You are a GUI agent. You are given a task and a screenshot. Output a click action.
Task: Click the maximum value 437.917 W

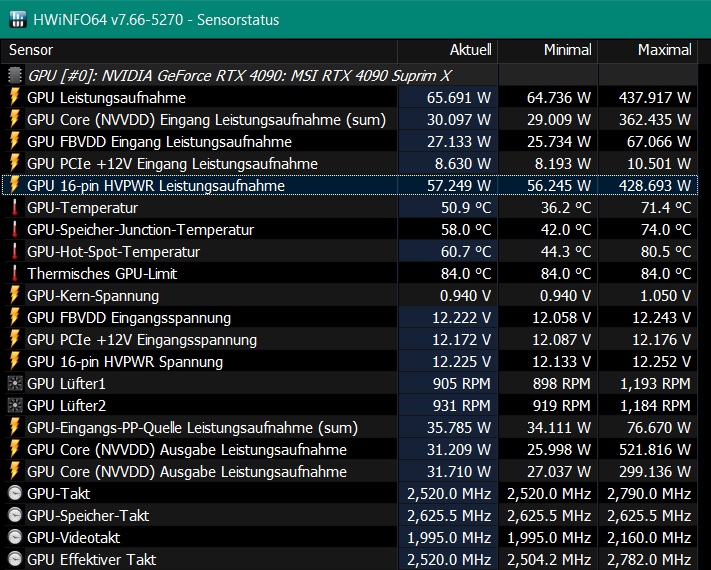654,97
